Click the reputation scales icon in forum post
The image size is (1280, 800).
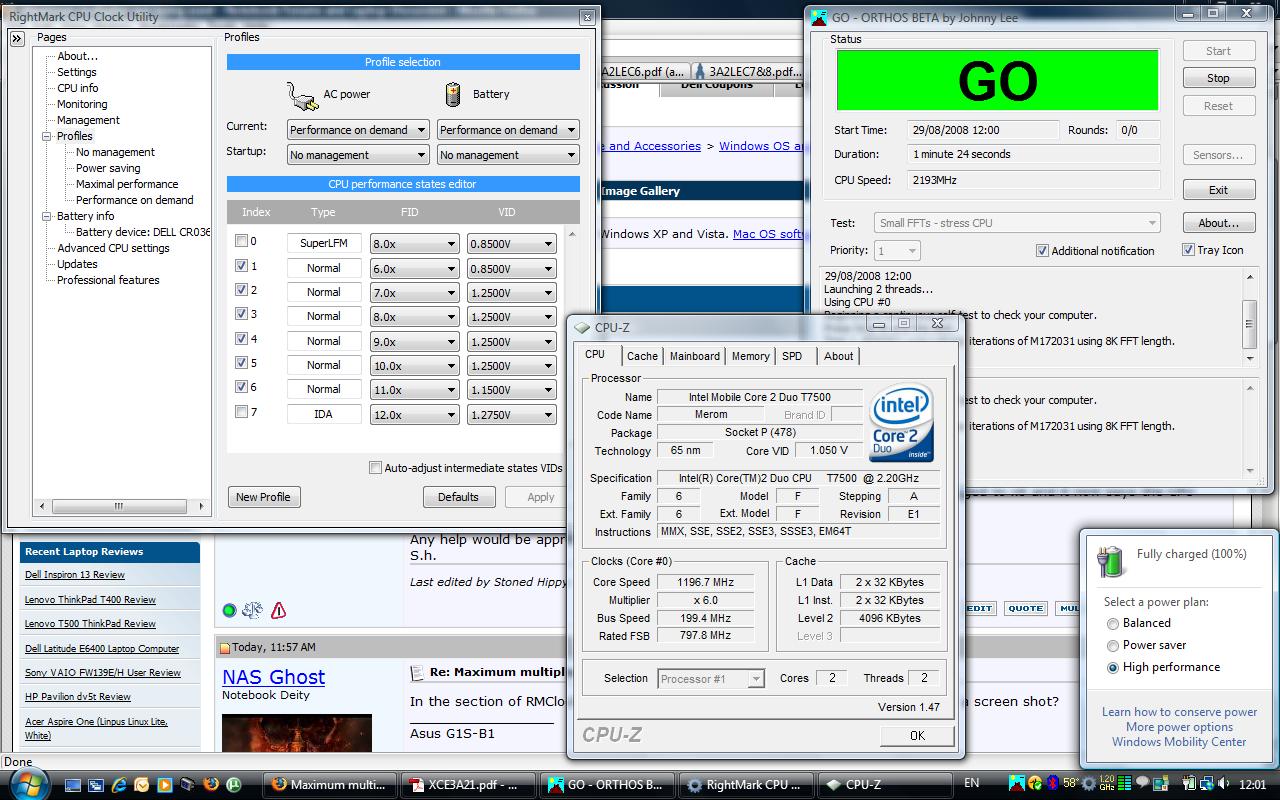coord(253,610)
